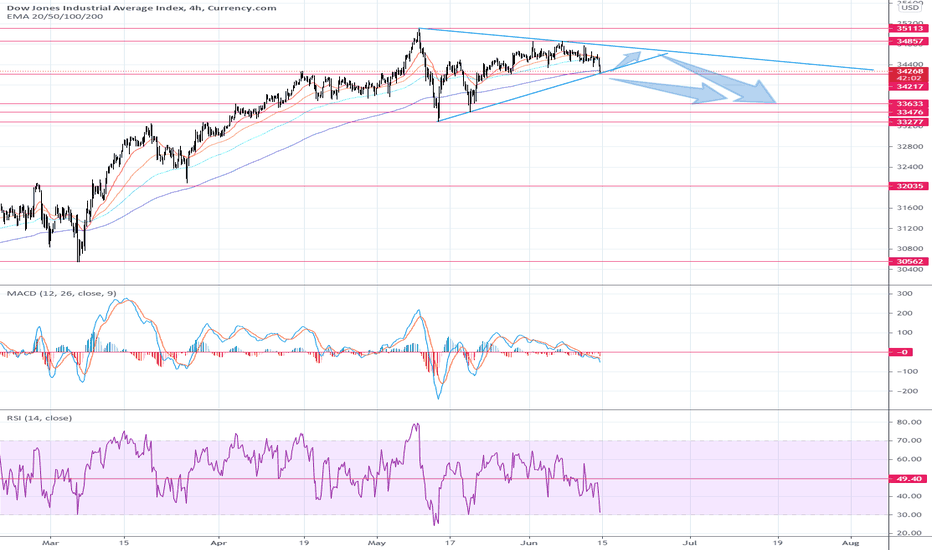Click the Aug label on the time axis
Viewport: 932px width, 550px height.
point(851,543)
